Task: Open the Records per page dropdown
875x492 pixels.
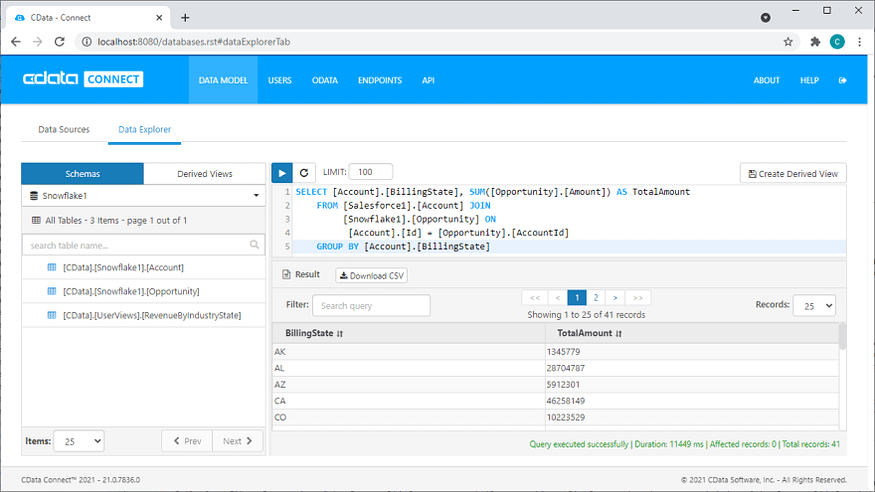Action: tap(814, 306)
